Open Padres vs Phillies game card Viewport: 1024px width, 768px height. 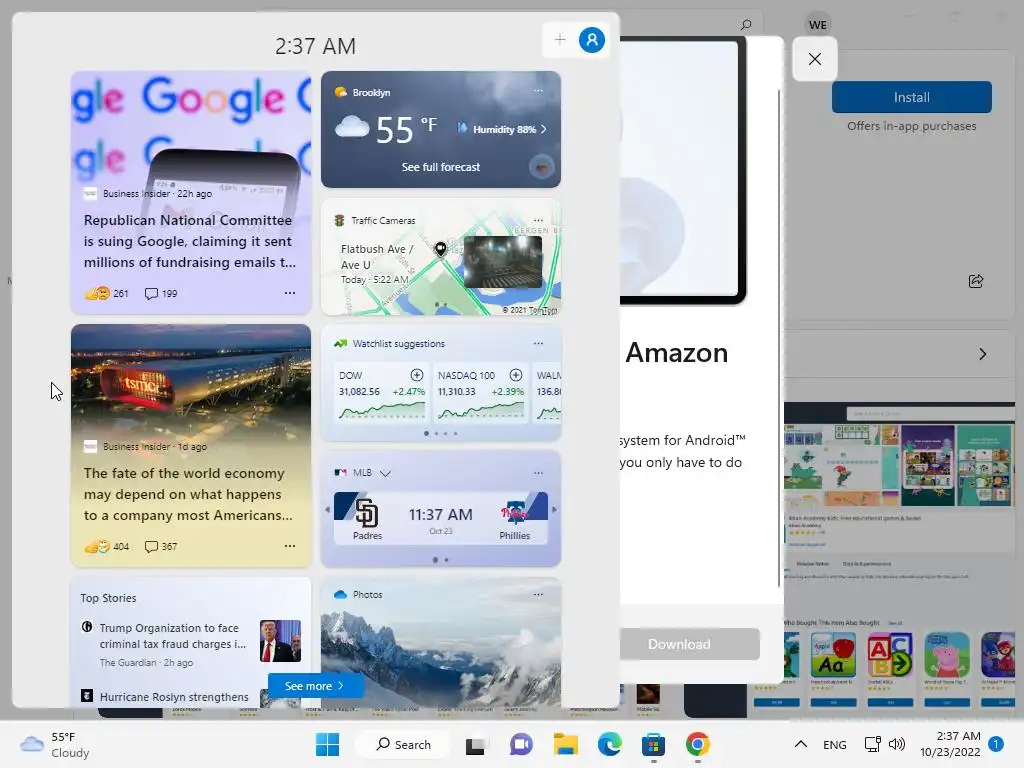coord(441,518)
